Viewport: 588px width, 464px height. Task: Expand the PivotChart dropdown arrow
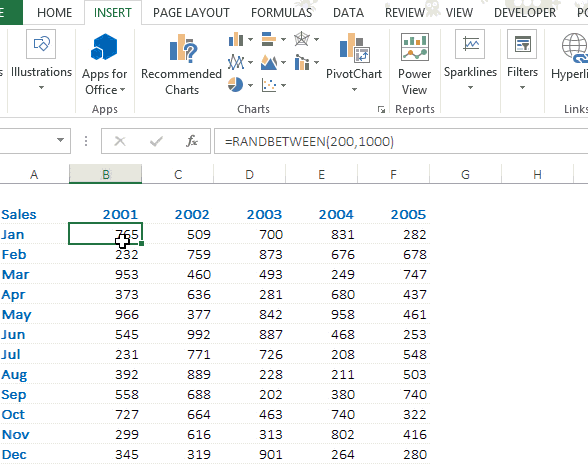click(354, 90)
